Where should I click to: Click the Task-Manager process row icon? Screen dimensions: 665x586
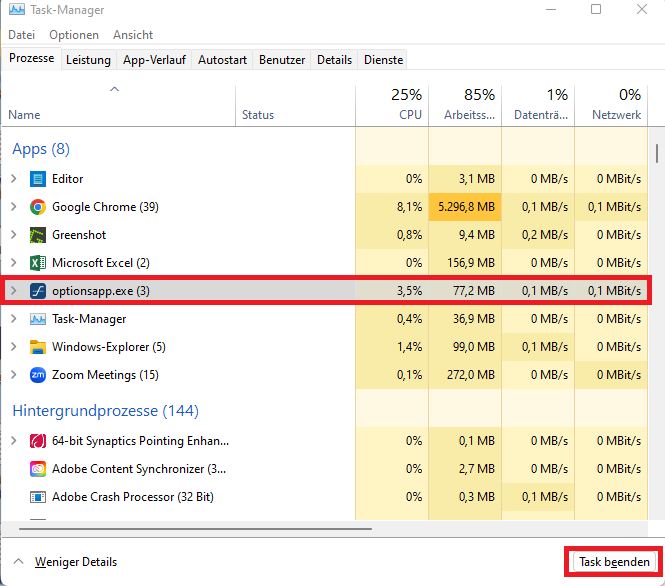(x=38, y=319)
